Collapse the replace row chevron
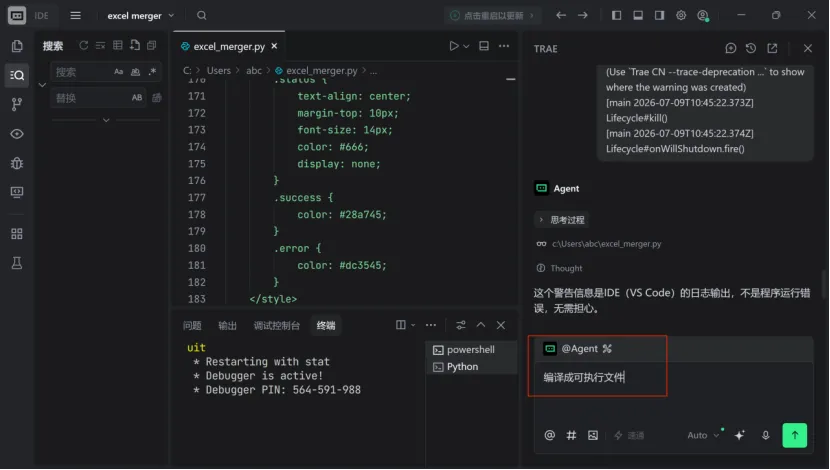 point(42,85)
